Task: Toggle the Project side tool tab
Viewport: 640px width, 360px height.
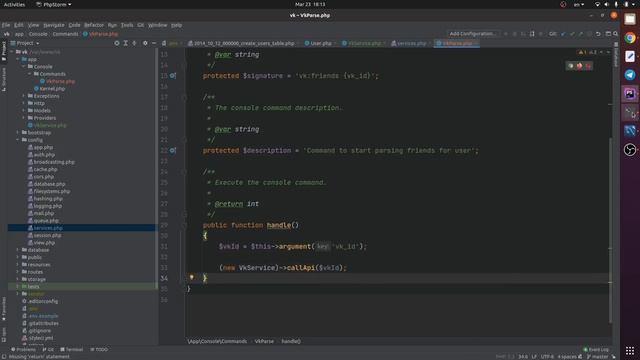Action: (x=4, y=50)
